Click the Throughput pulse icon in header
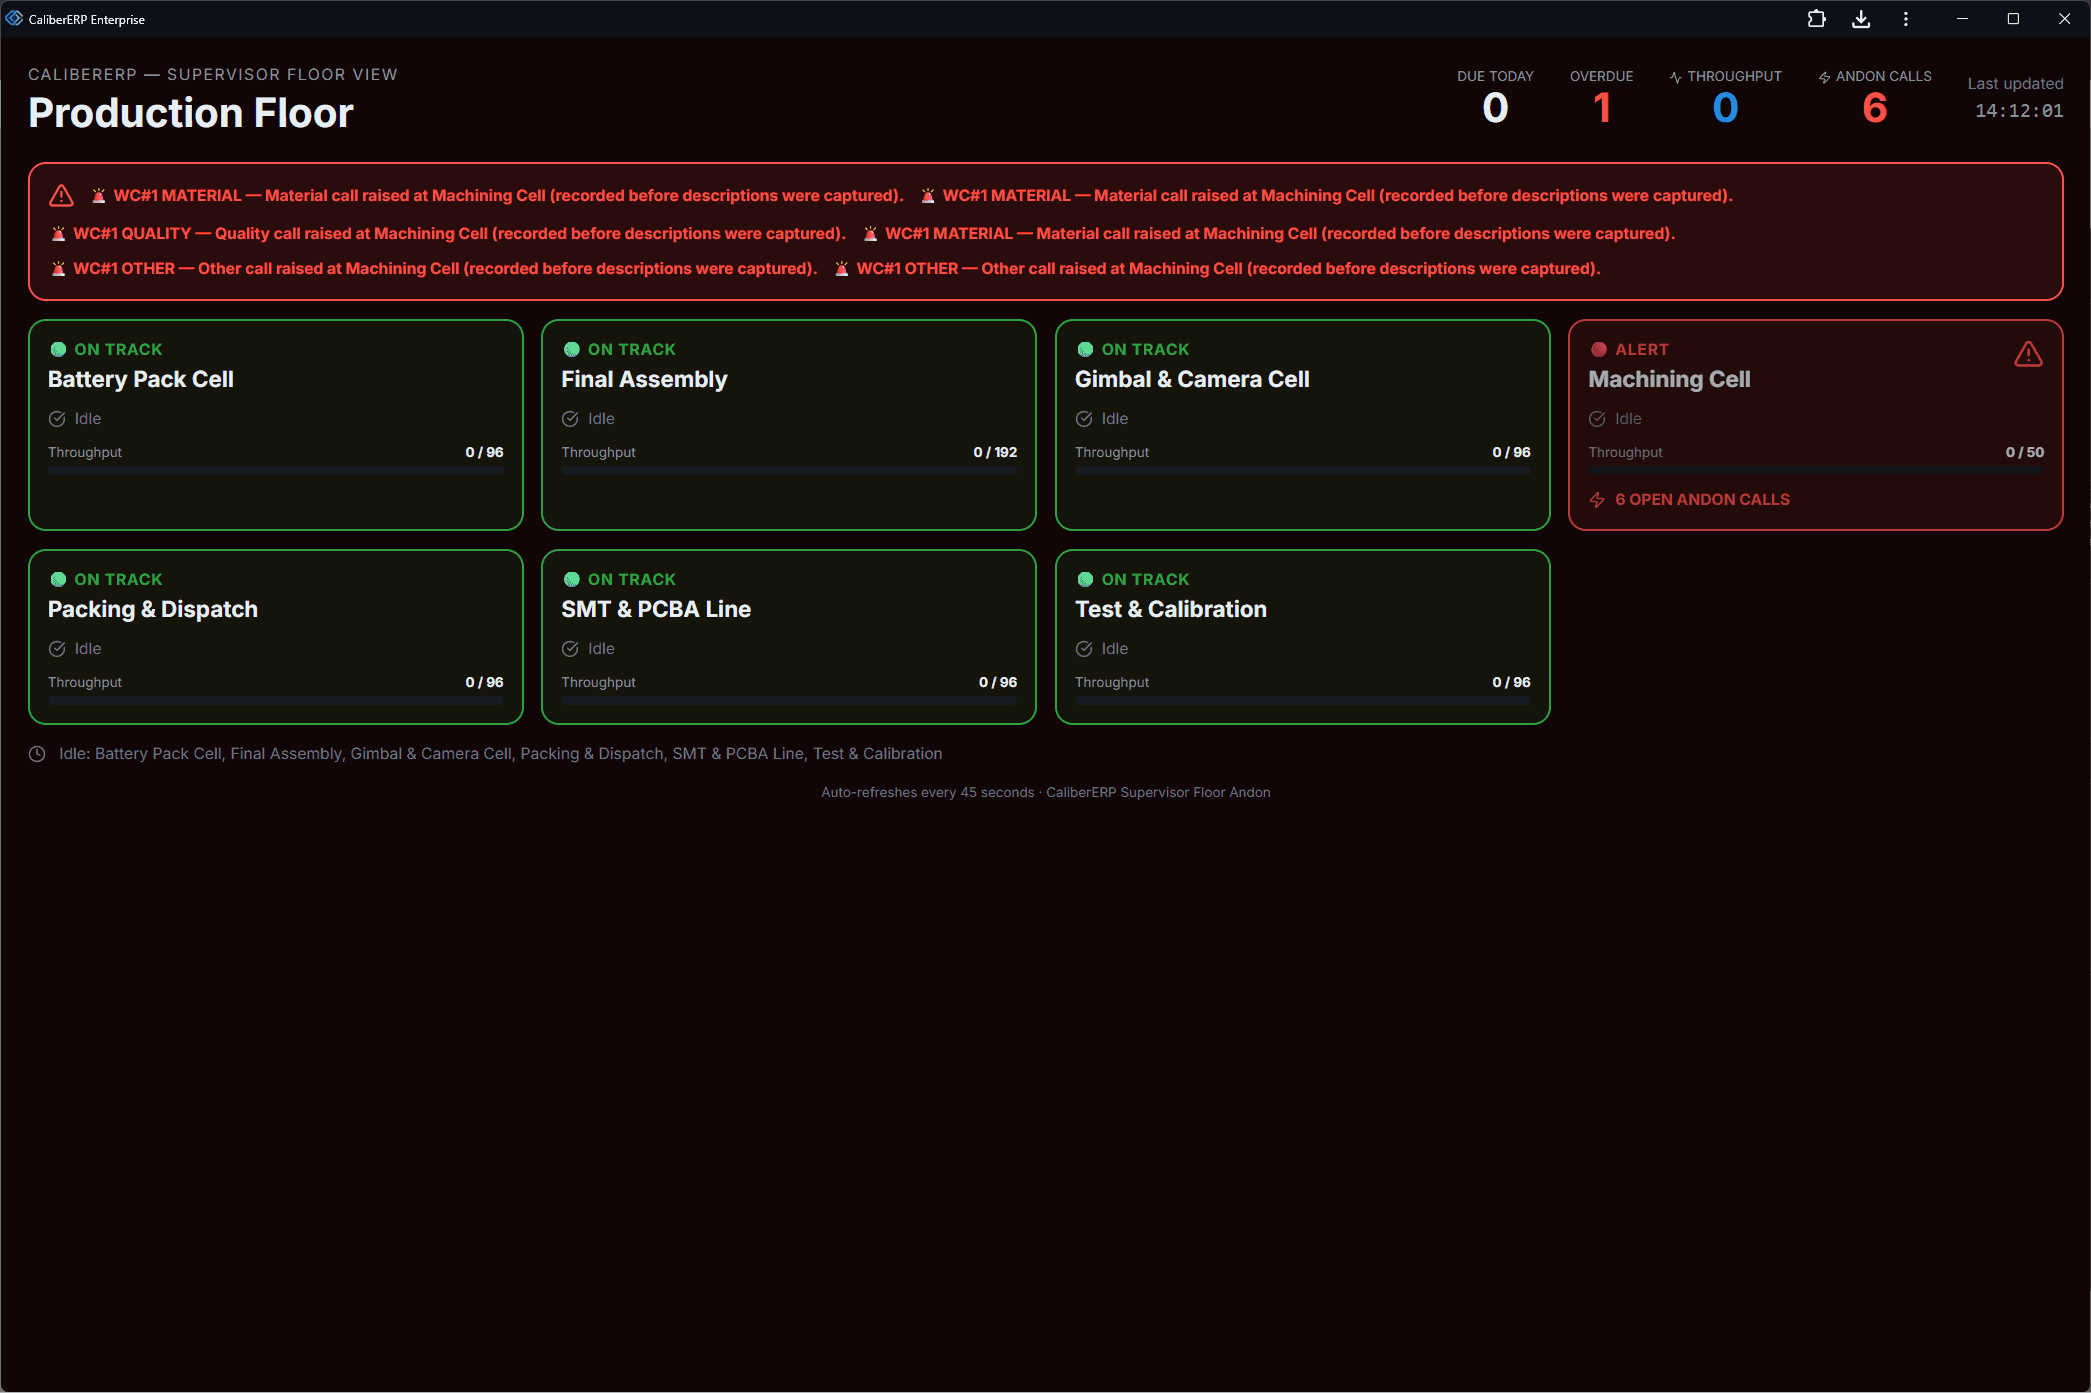Image resolution: width=2091 pixels, height=1393 pixels. (x=1675, y=77)
